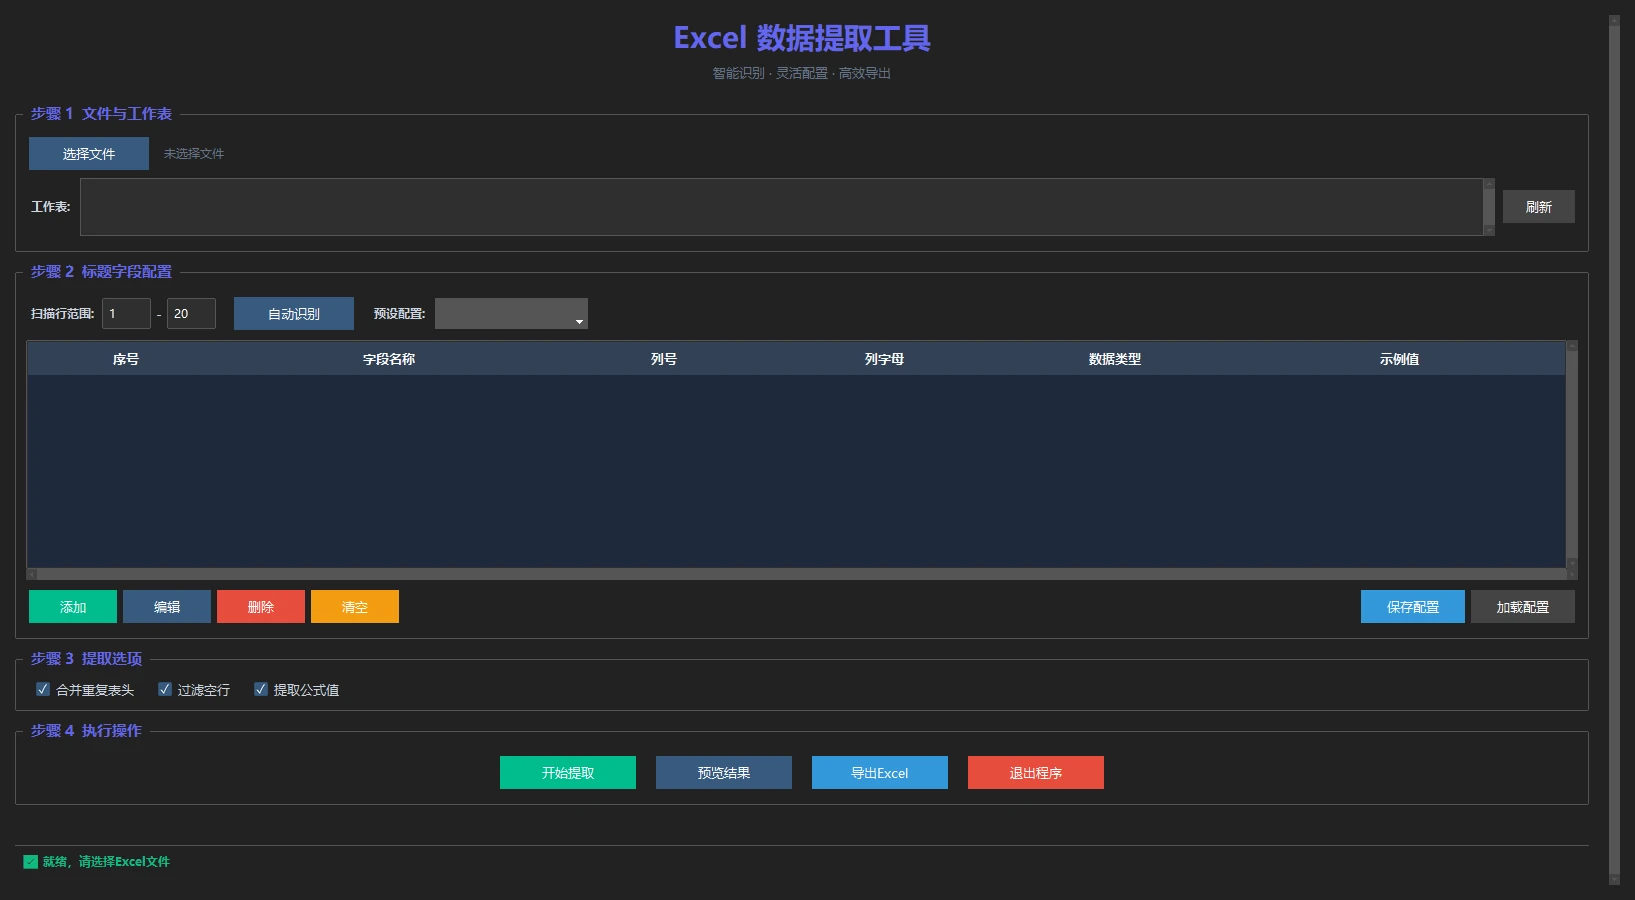Click the 数据类型 column header
This screenshot has width=1635, height=900.
click(x=1114, y=359)
